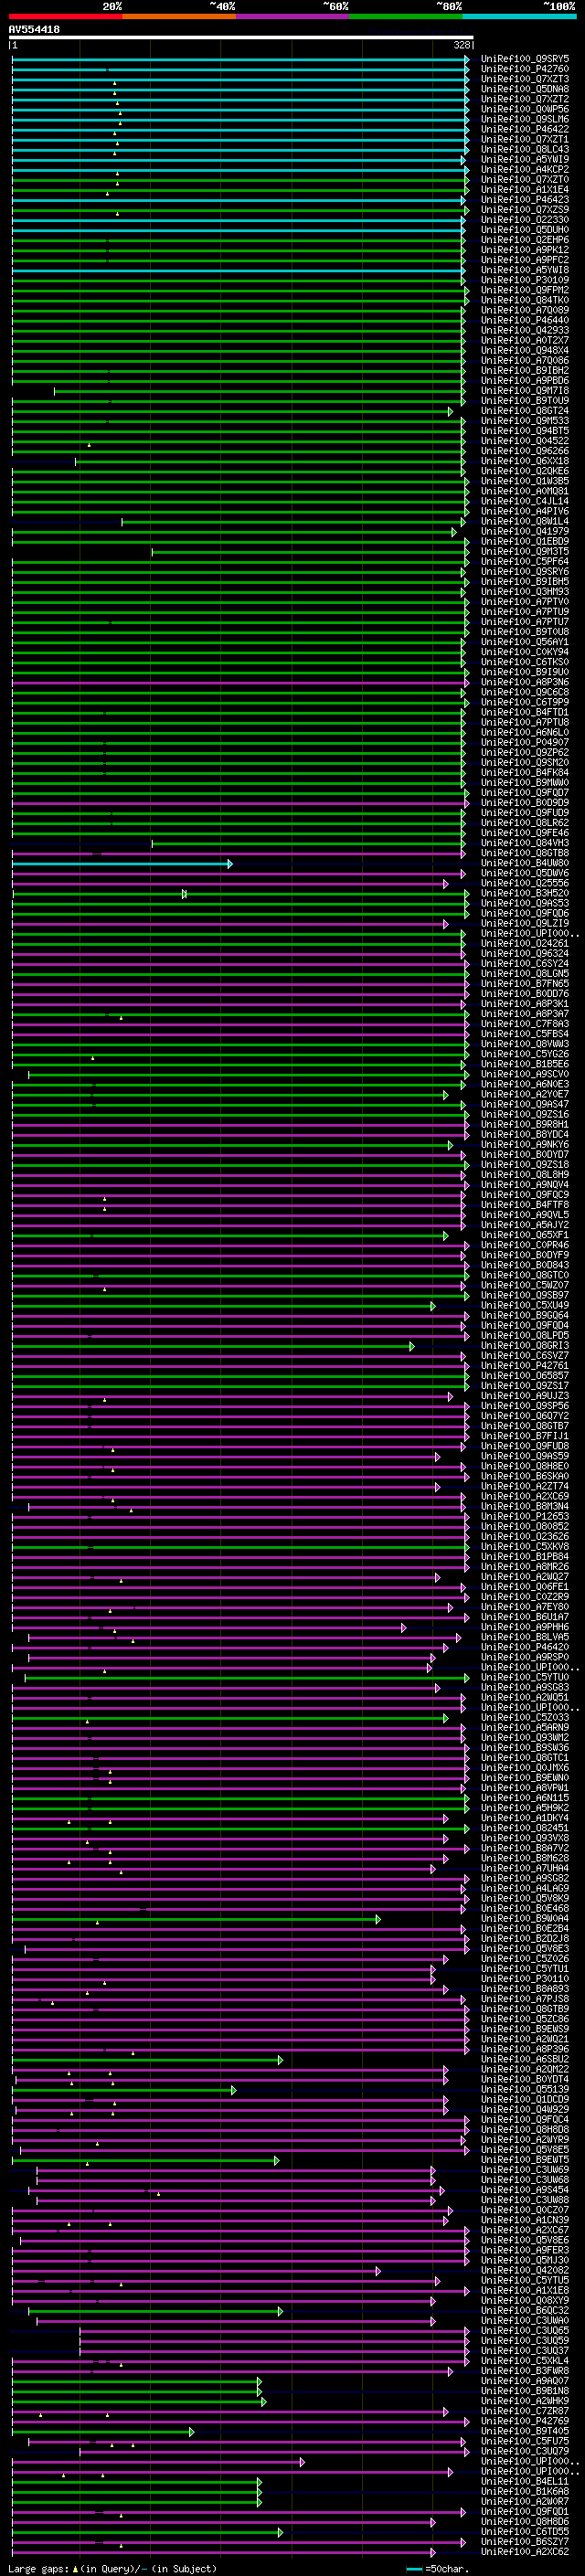
Task: Choose UniRef100_P30109 row
Action: [525, 280]
